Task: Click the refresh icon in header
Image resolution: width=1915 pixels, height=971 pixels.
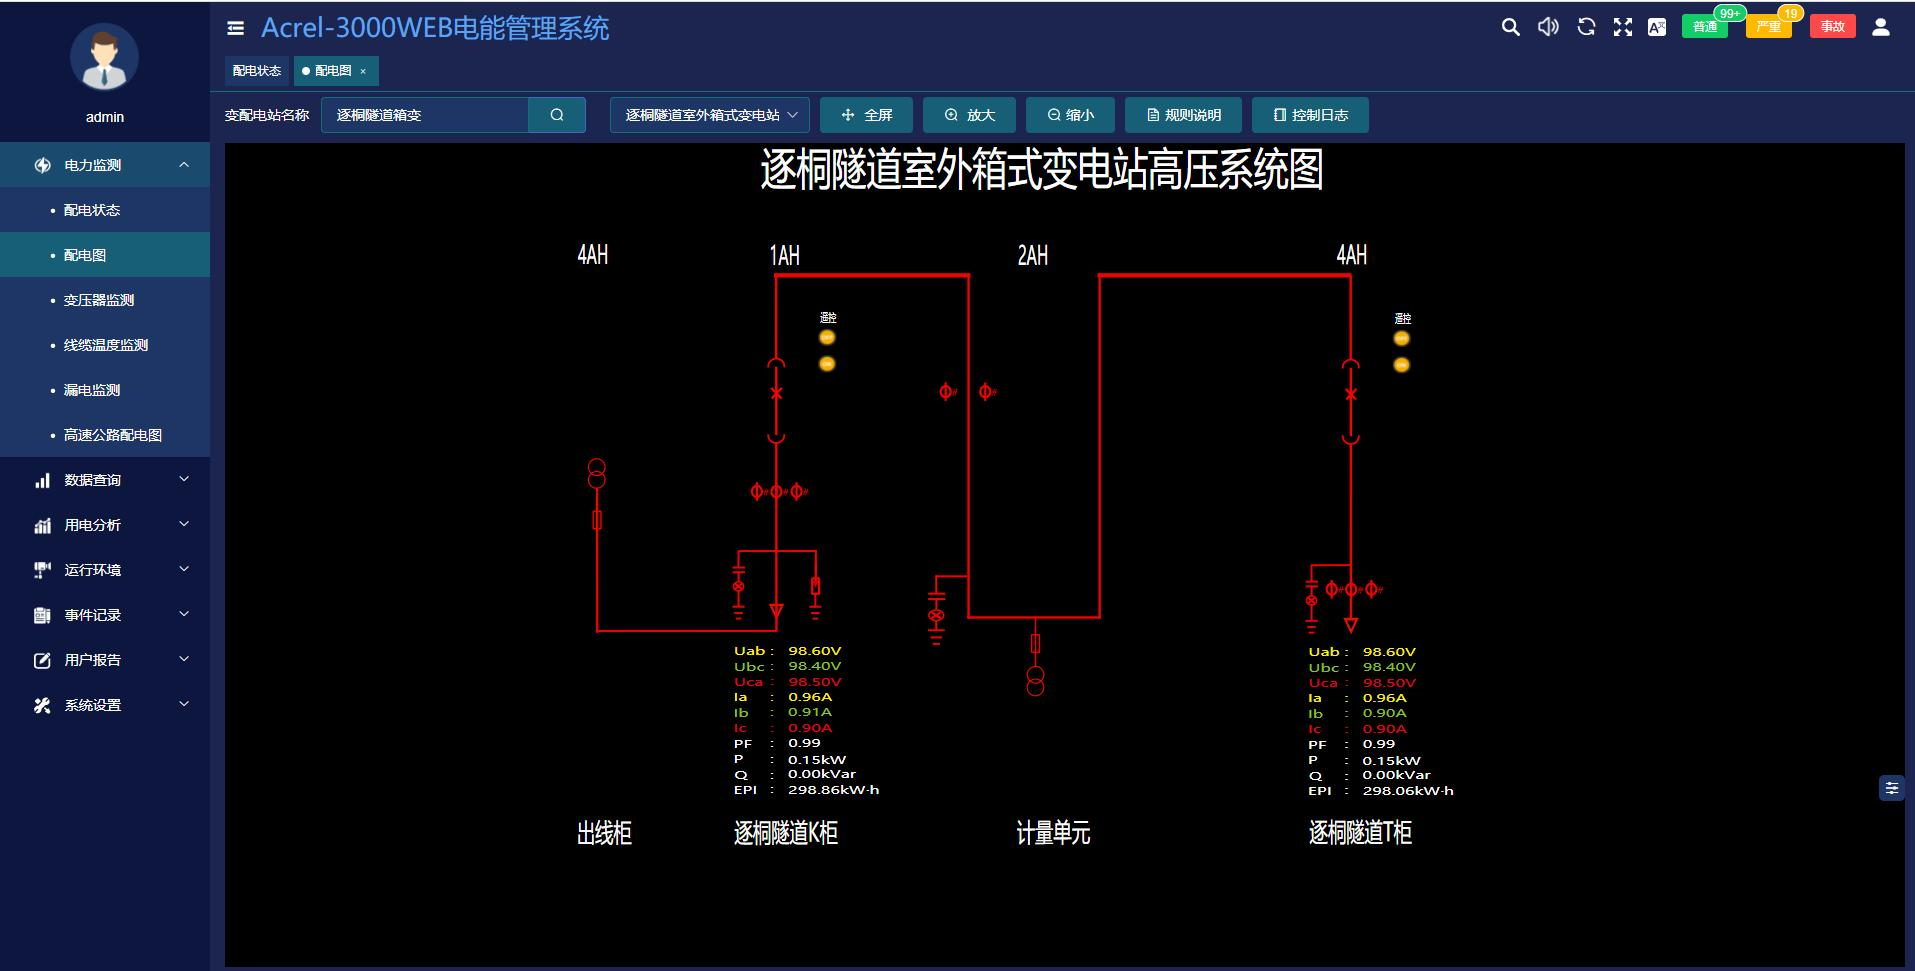Action: (x=1586, y=27)
